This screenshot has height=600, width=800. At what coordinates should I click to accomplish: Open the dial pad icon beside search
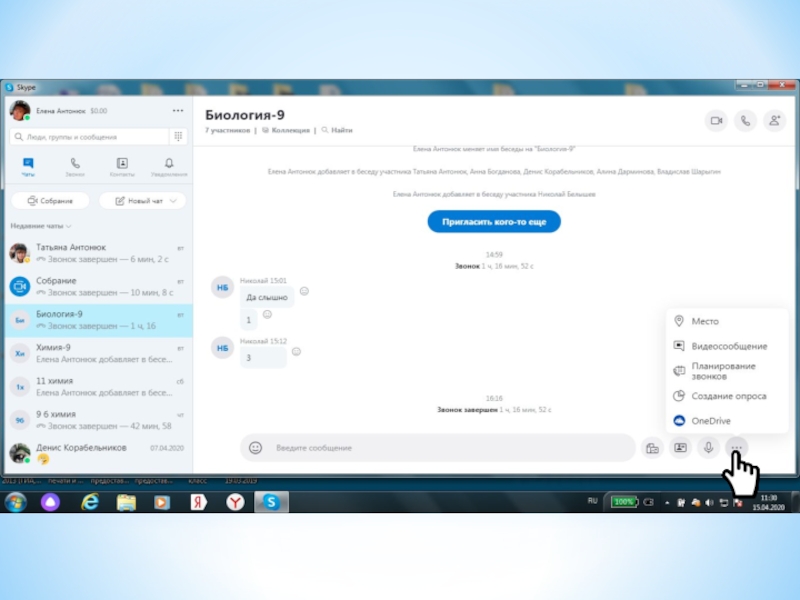pos(178,136)
